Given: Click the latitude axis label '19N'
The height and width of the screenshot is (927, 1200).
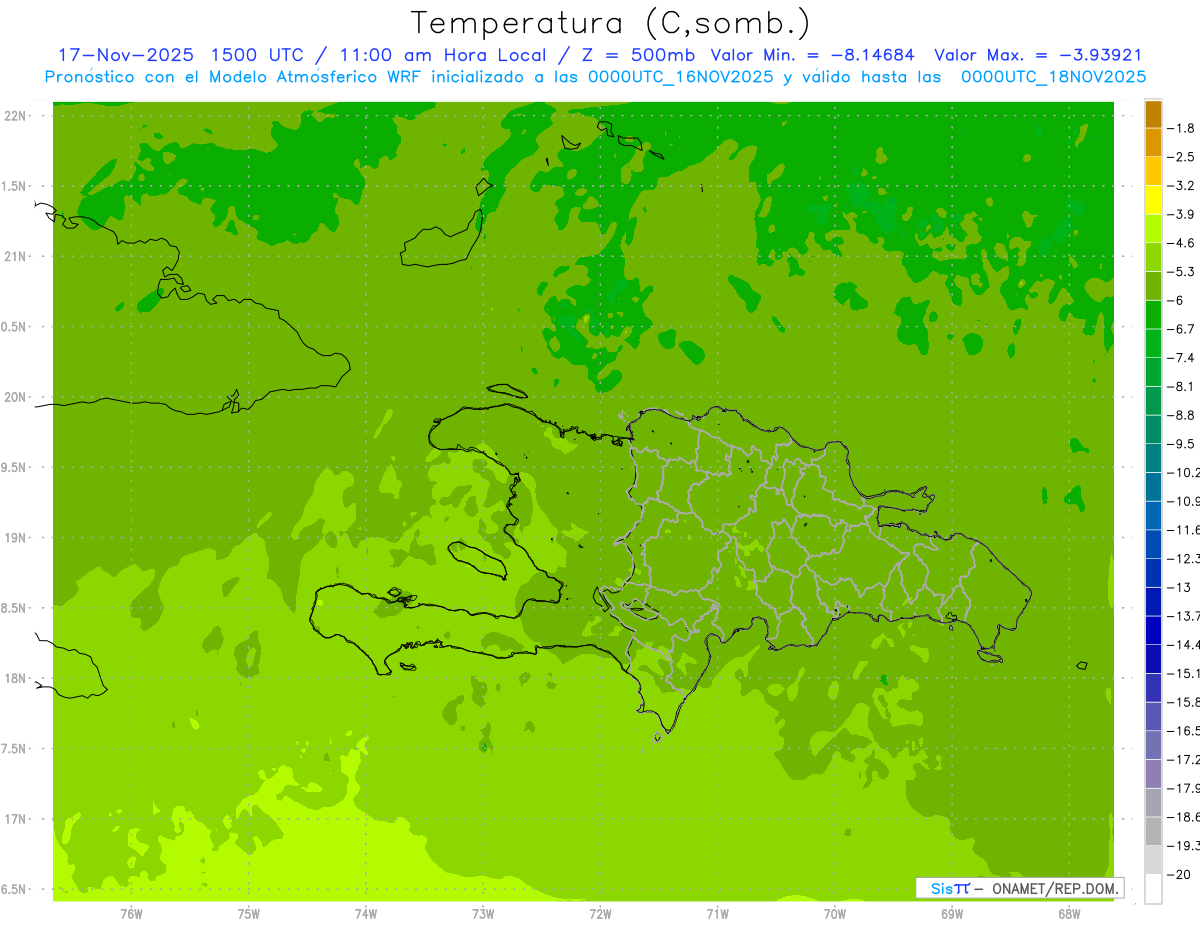Looking at the screenshot, I should pyautogui.click(x=14, y=538).
